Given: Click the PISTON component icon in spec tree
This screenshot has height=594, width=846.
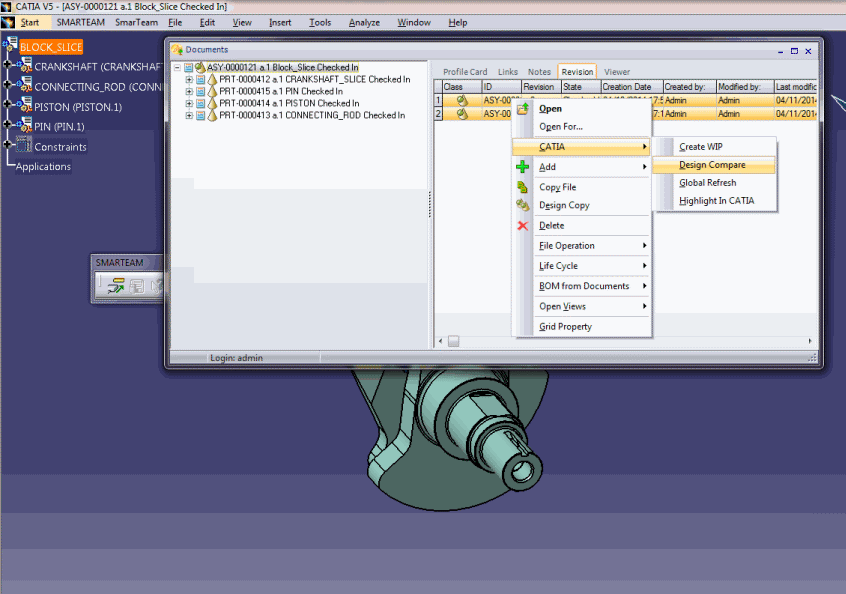Looking at the screenshot, I should (25, 106).
